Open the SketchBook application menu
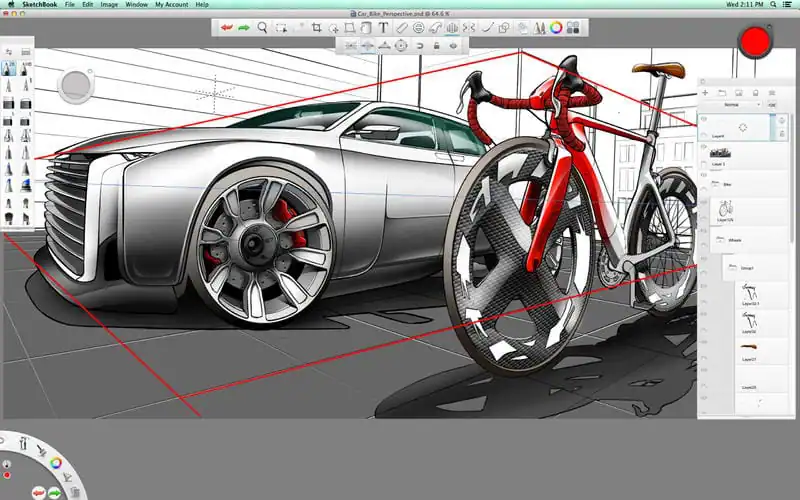Screen dimensions: 800x500 tap(39, 4)
